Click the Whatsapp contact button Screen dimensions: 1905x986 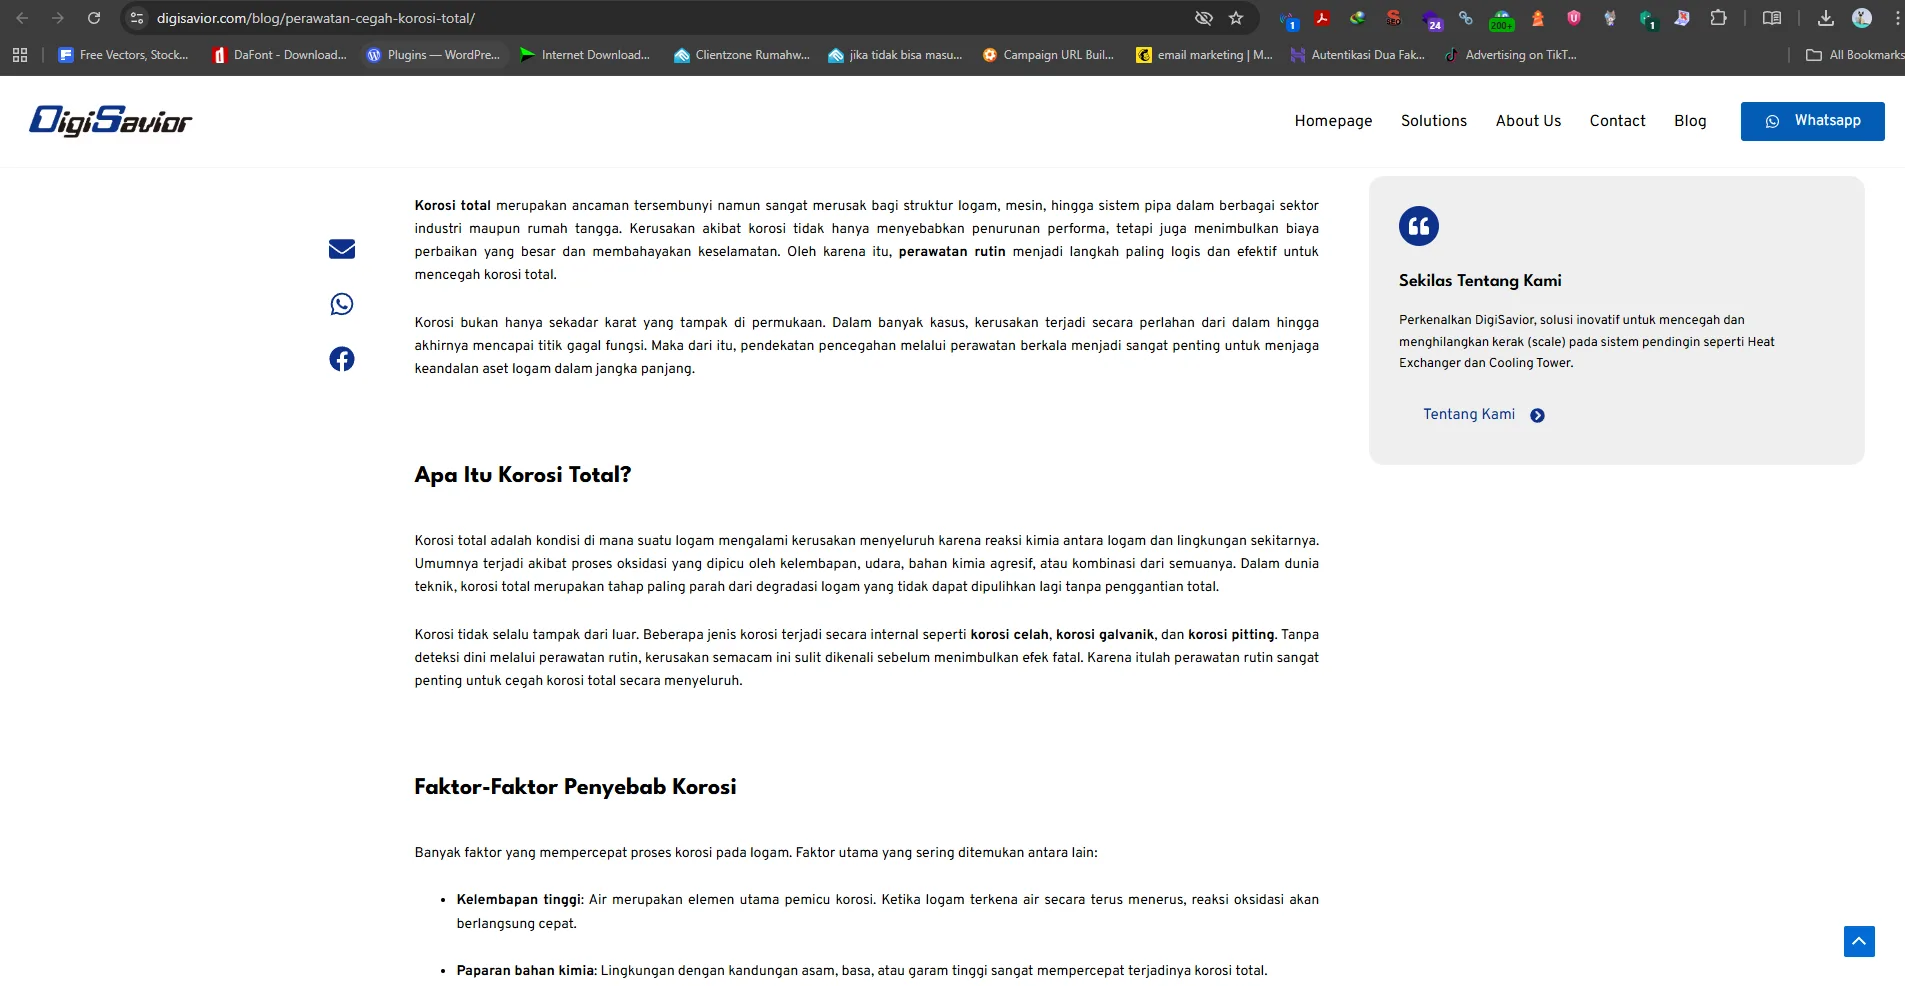[x=1813, y=120]
